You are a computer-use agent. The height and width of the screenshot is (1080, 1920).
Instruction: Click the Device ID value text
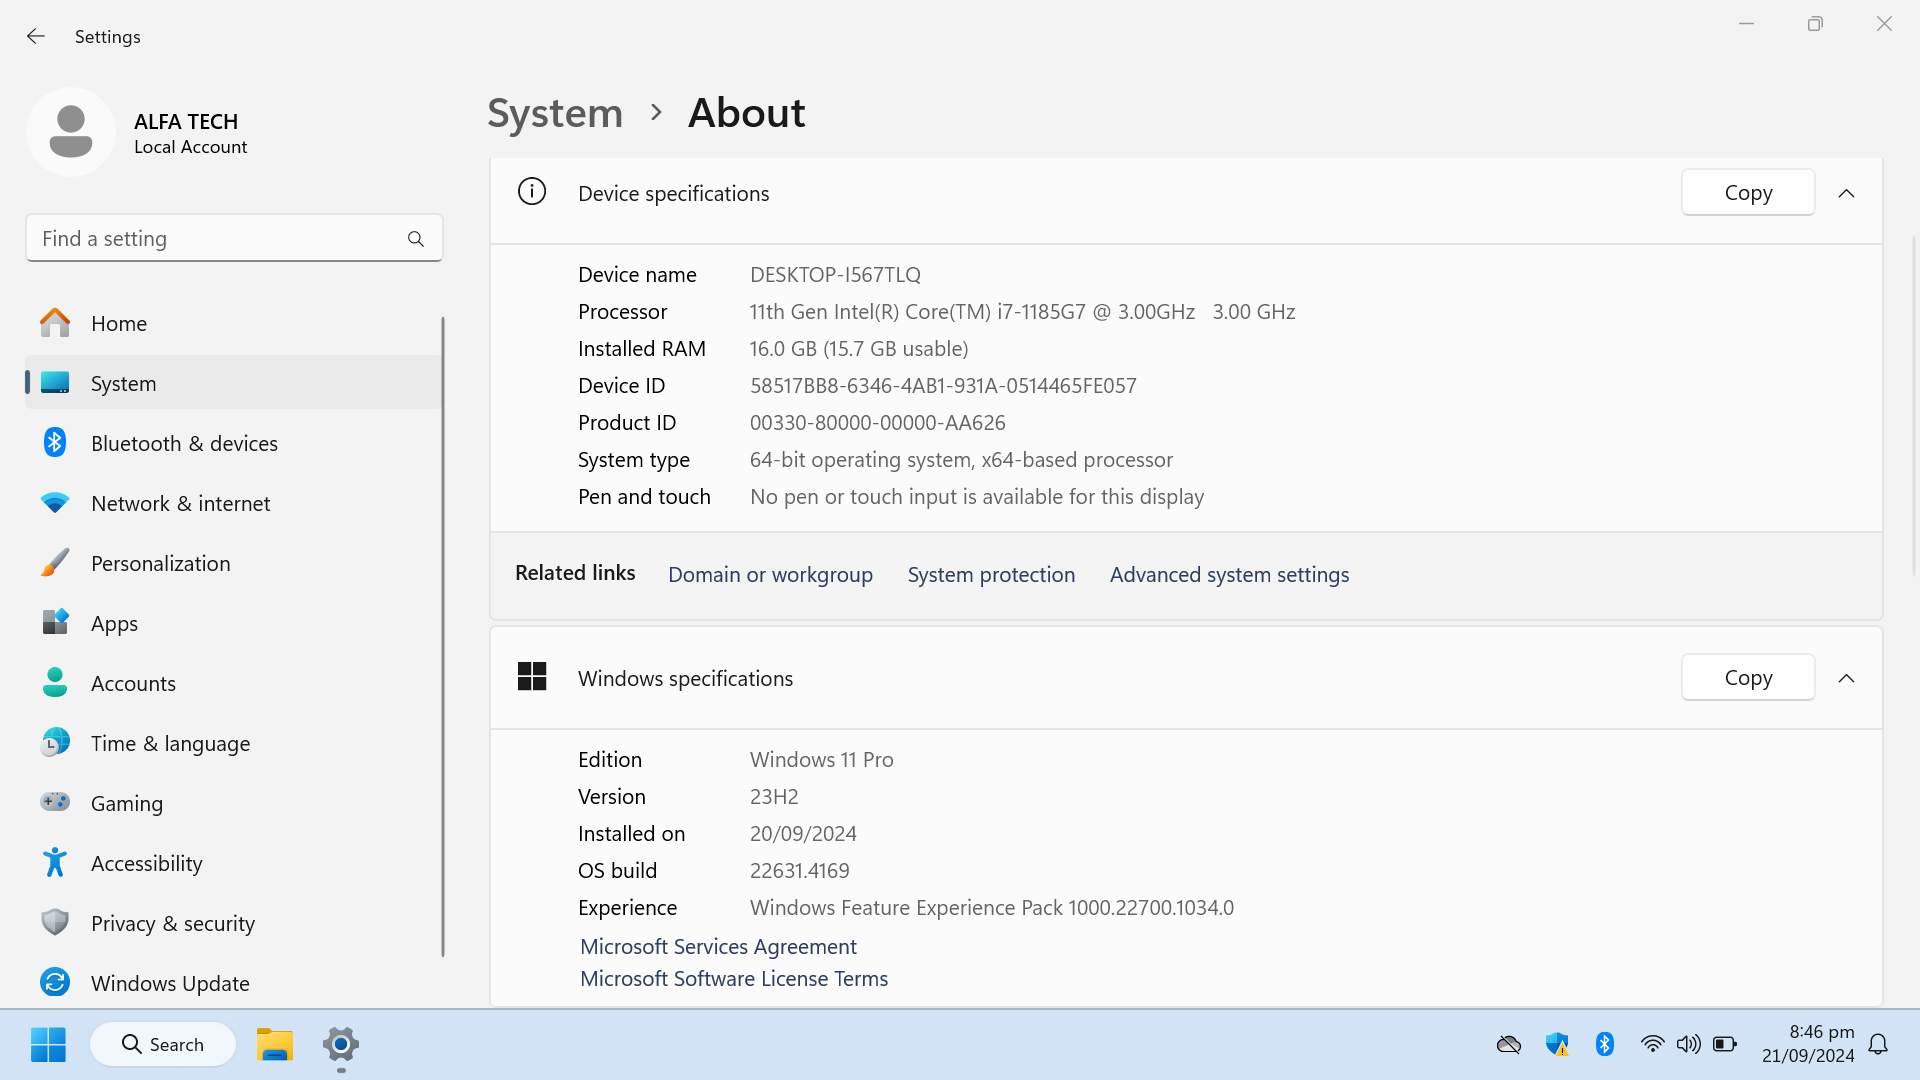[x=943, y=385]
